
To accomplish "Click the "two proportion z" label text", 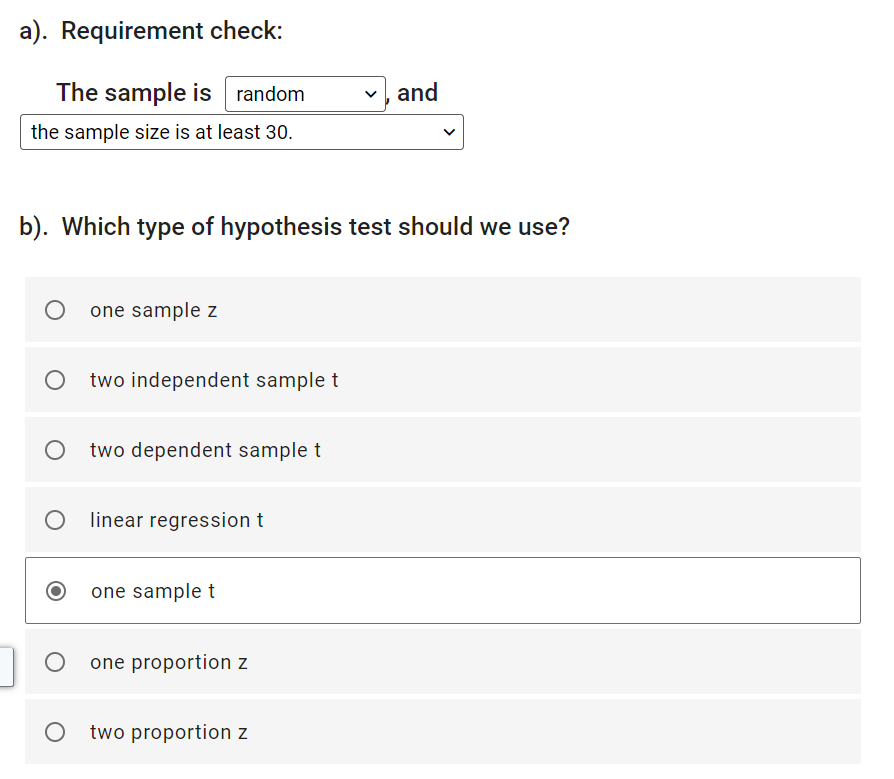I will 168,732.
